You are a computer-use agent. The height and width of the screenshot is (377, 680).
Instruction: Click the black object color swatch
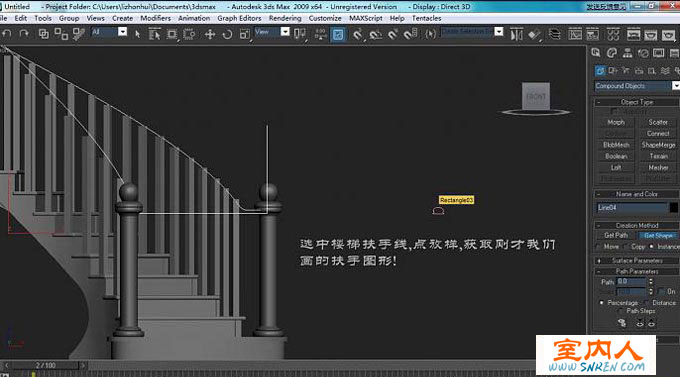point(673,207)
